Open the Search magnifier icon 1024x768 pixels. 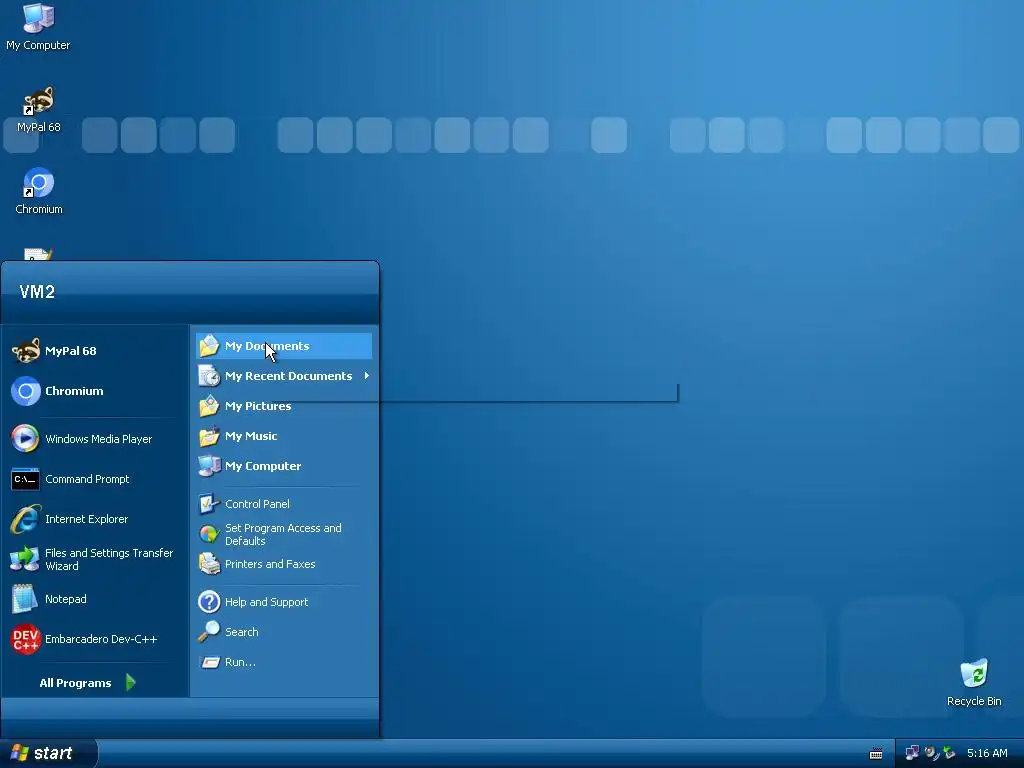coord(209,632)
